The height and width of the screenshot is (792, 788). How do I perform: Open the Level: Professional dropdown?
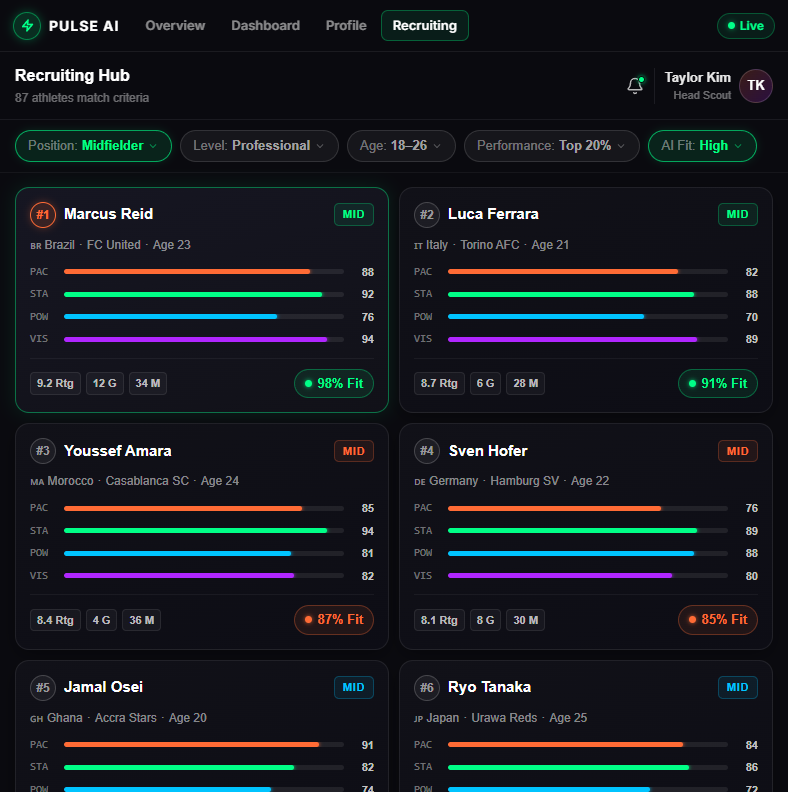[258, 146]
